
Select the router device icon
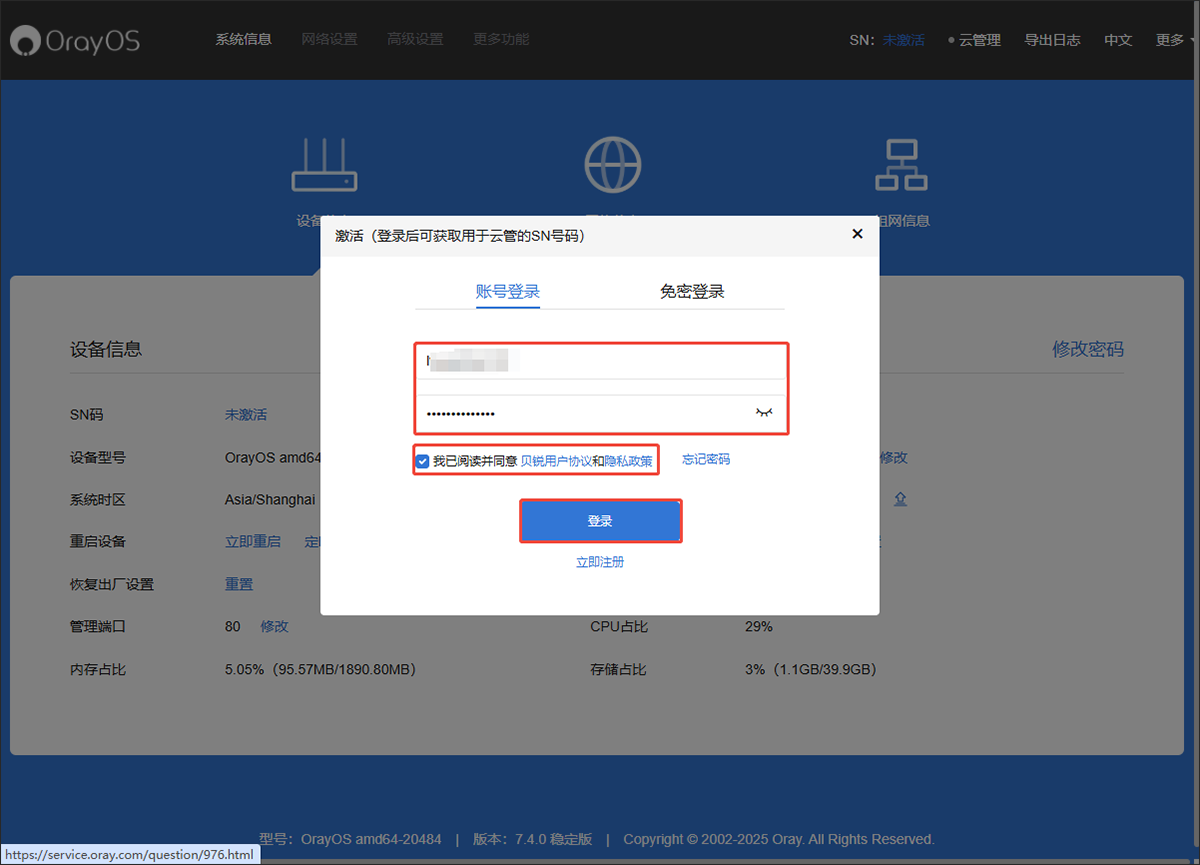324,165
